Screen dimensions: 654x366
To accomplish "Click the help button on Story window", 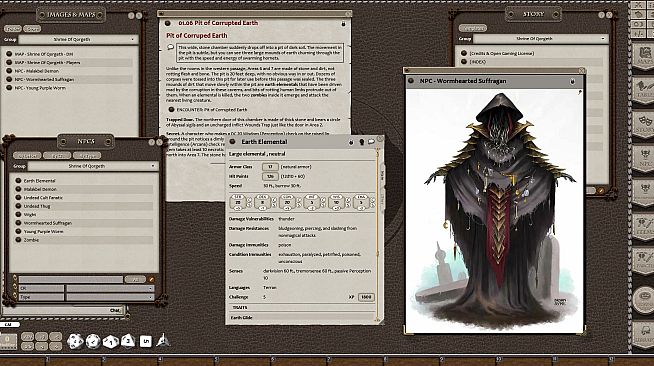I will coord(601,15).
